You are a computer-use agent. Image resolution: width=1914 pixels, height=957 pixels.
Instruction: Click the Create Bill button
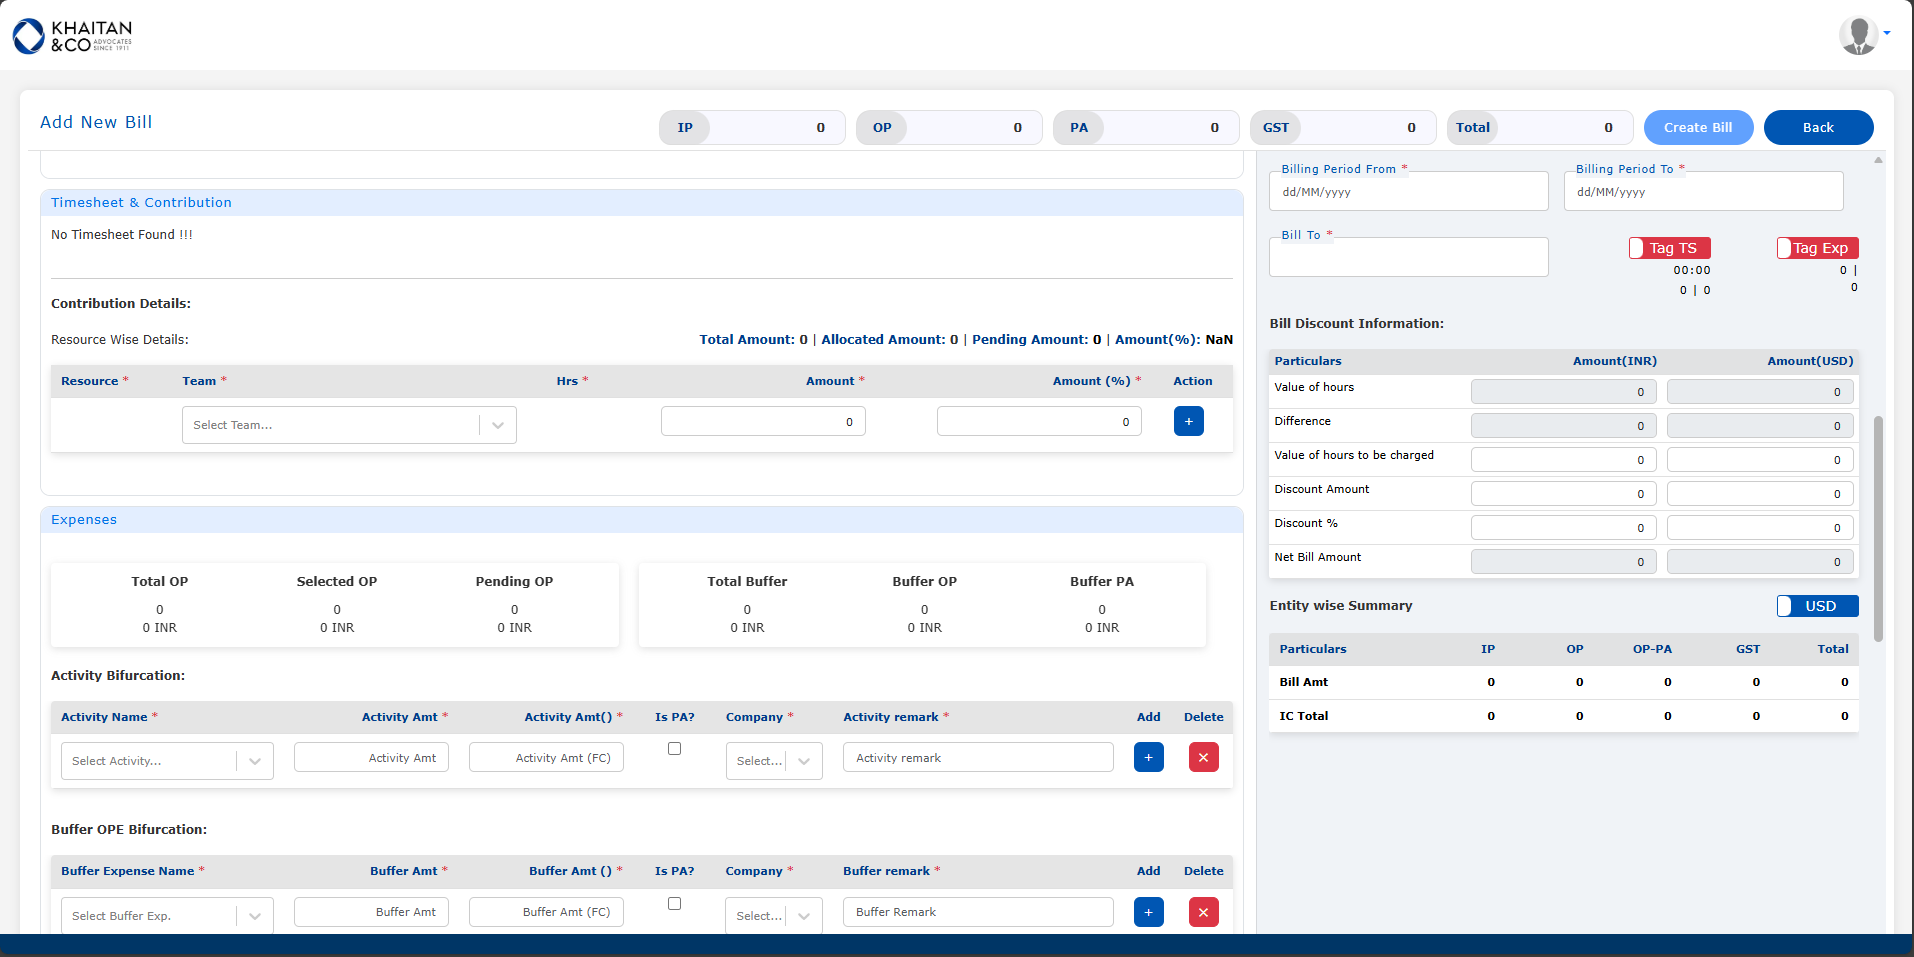click(x=1697, y=128)
